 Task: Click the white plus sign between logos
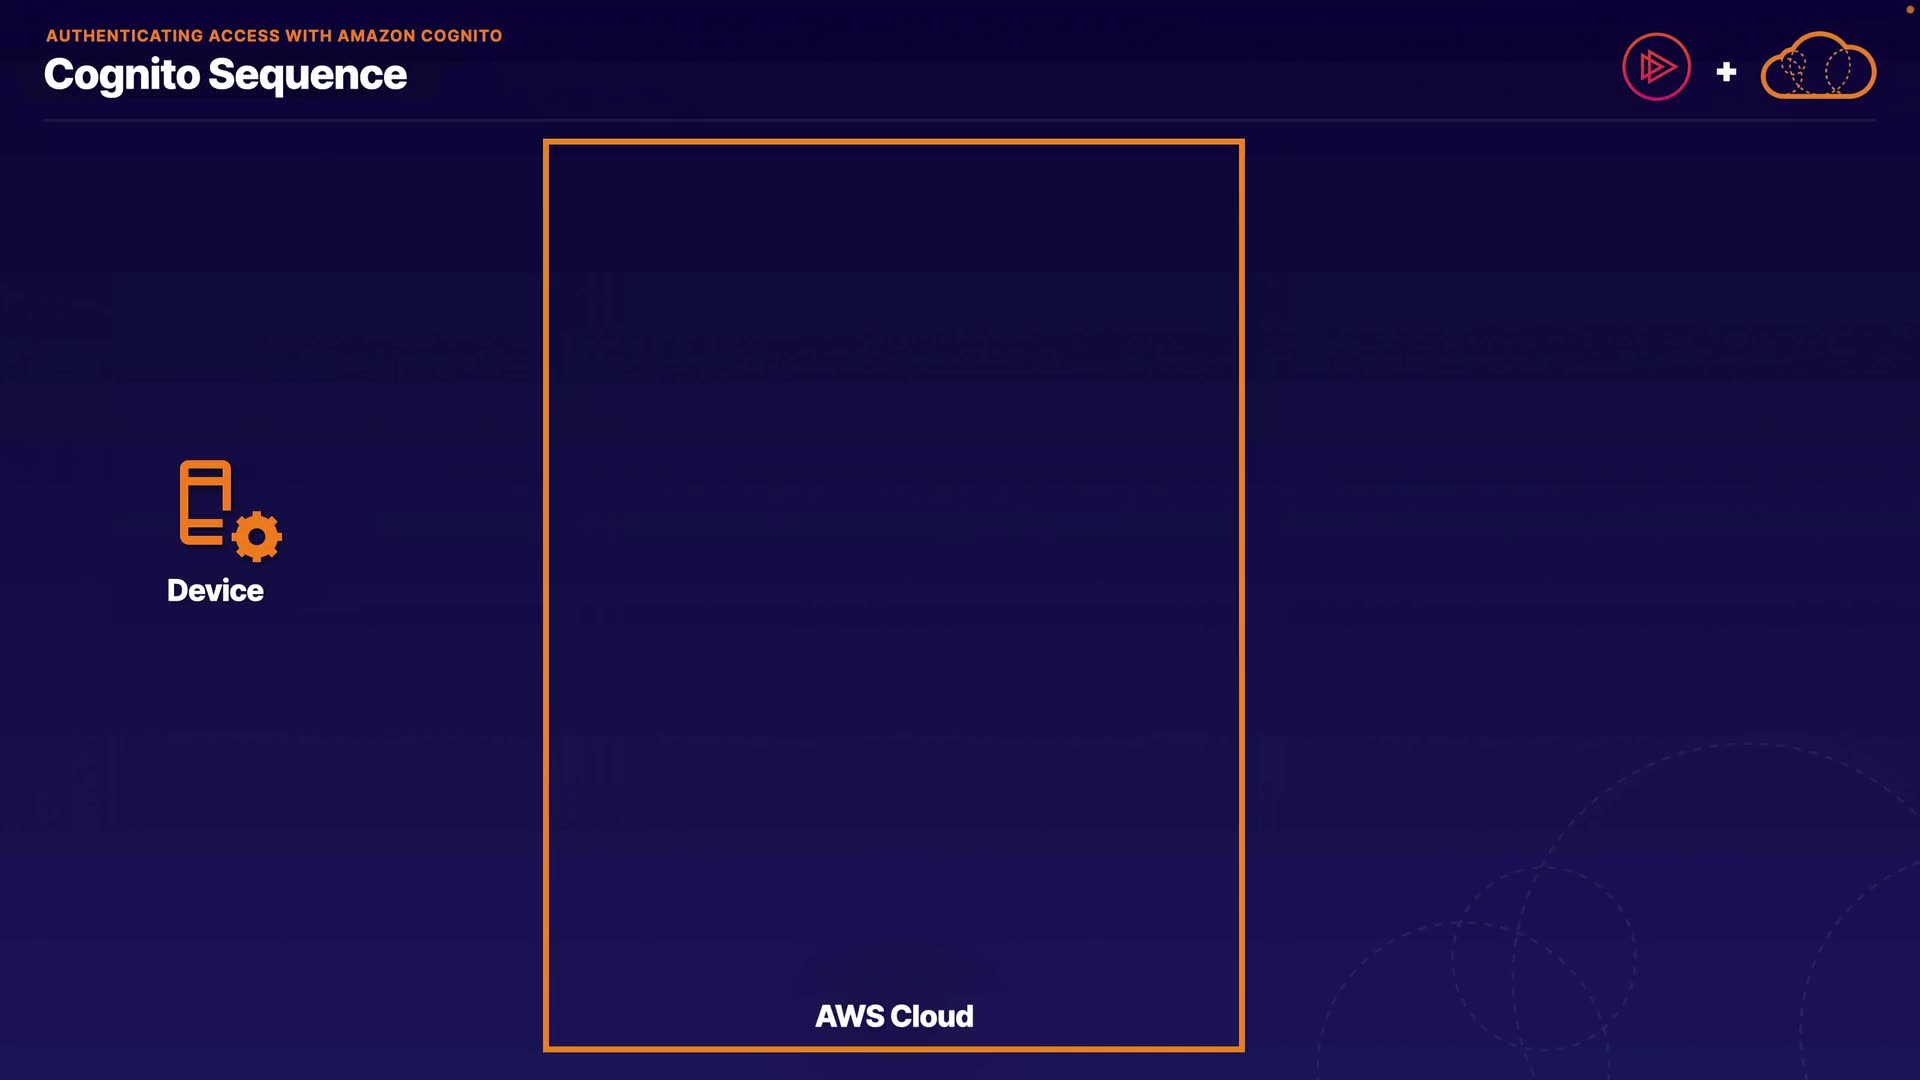tap(1726, 72)
